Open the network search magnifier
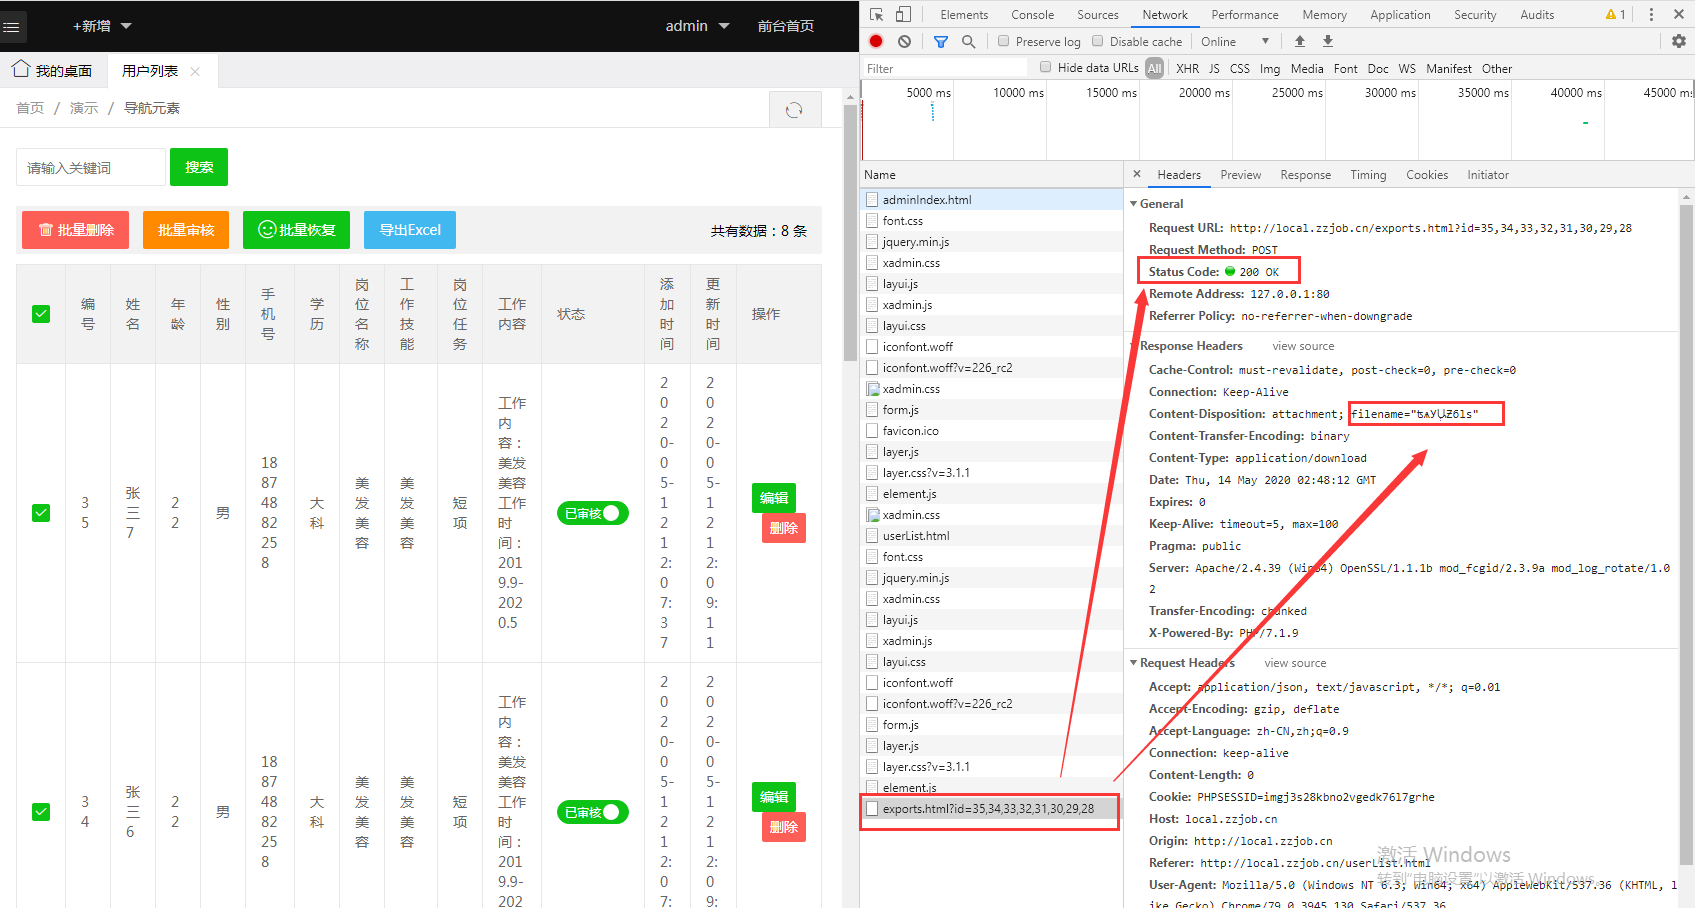 pos(967,41)
